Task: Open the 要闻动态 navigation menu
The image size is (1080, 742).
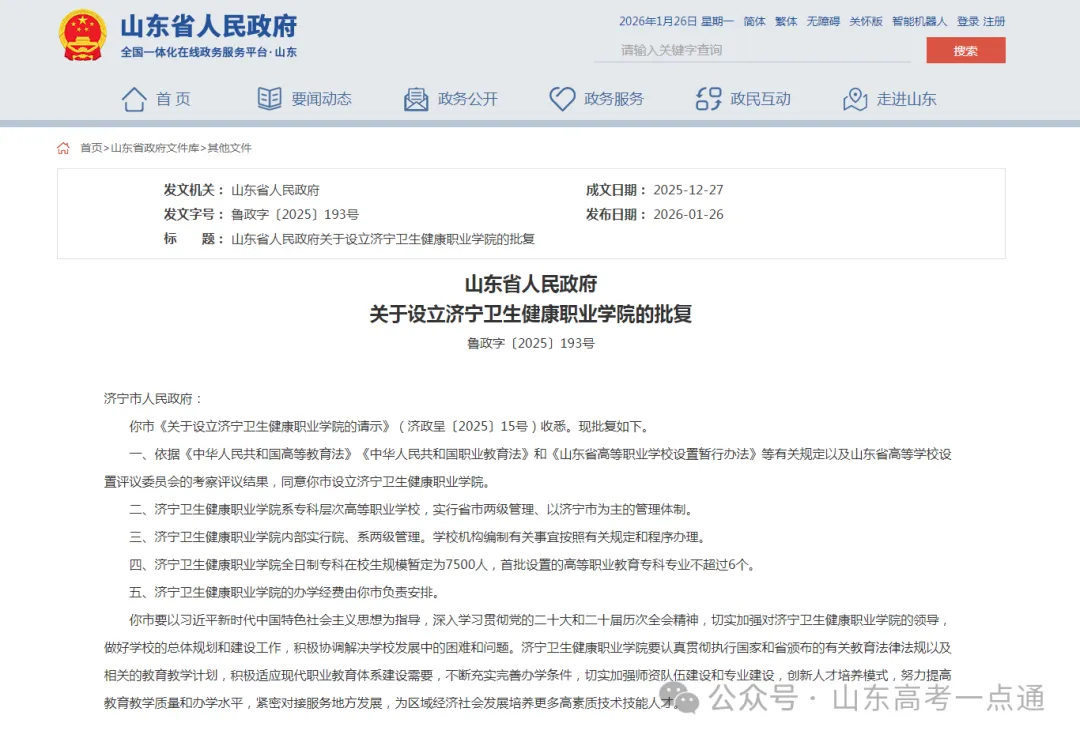Action: [x=321, y=99]
